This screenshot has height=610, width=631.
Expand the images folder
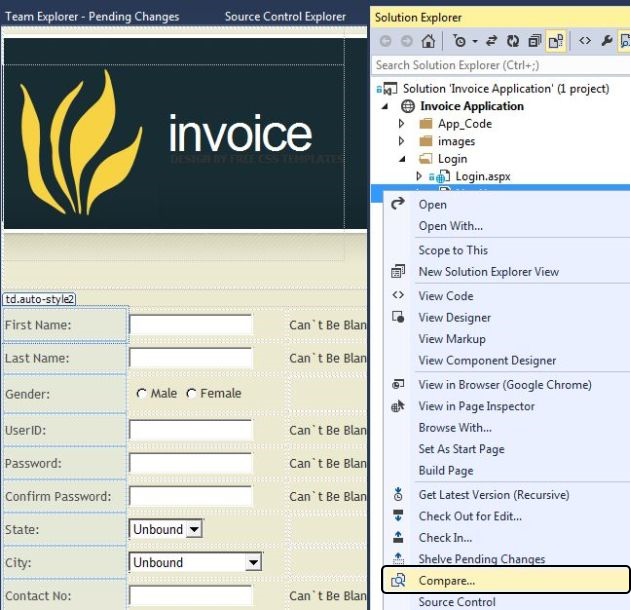coord(401,141)
